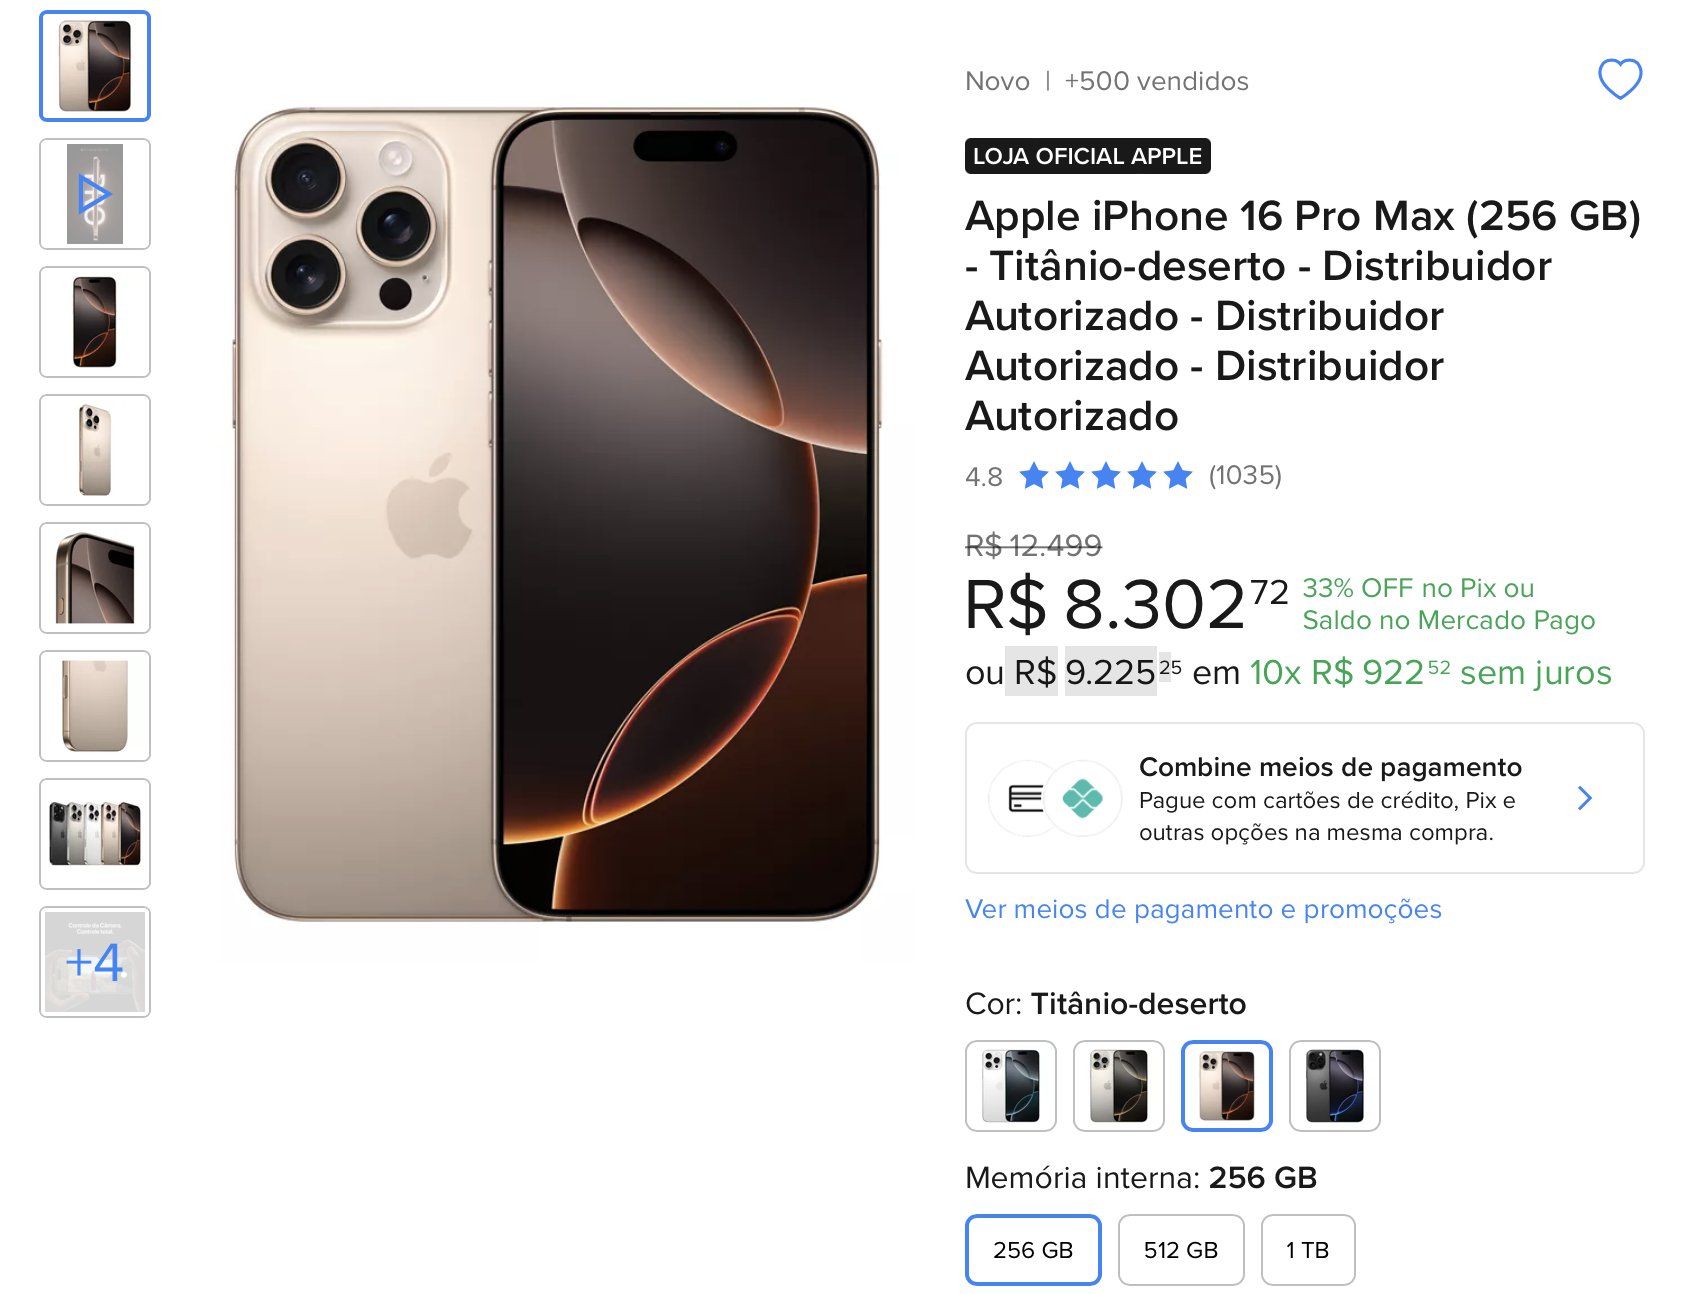Play the product video thumbnail
Viewport: 1690px width, 1294px height.
pos(95,194)
